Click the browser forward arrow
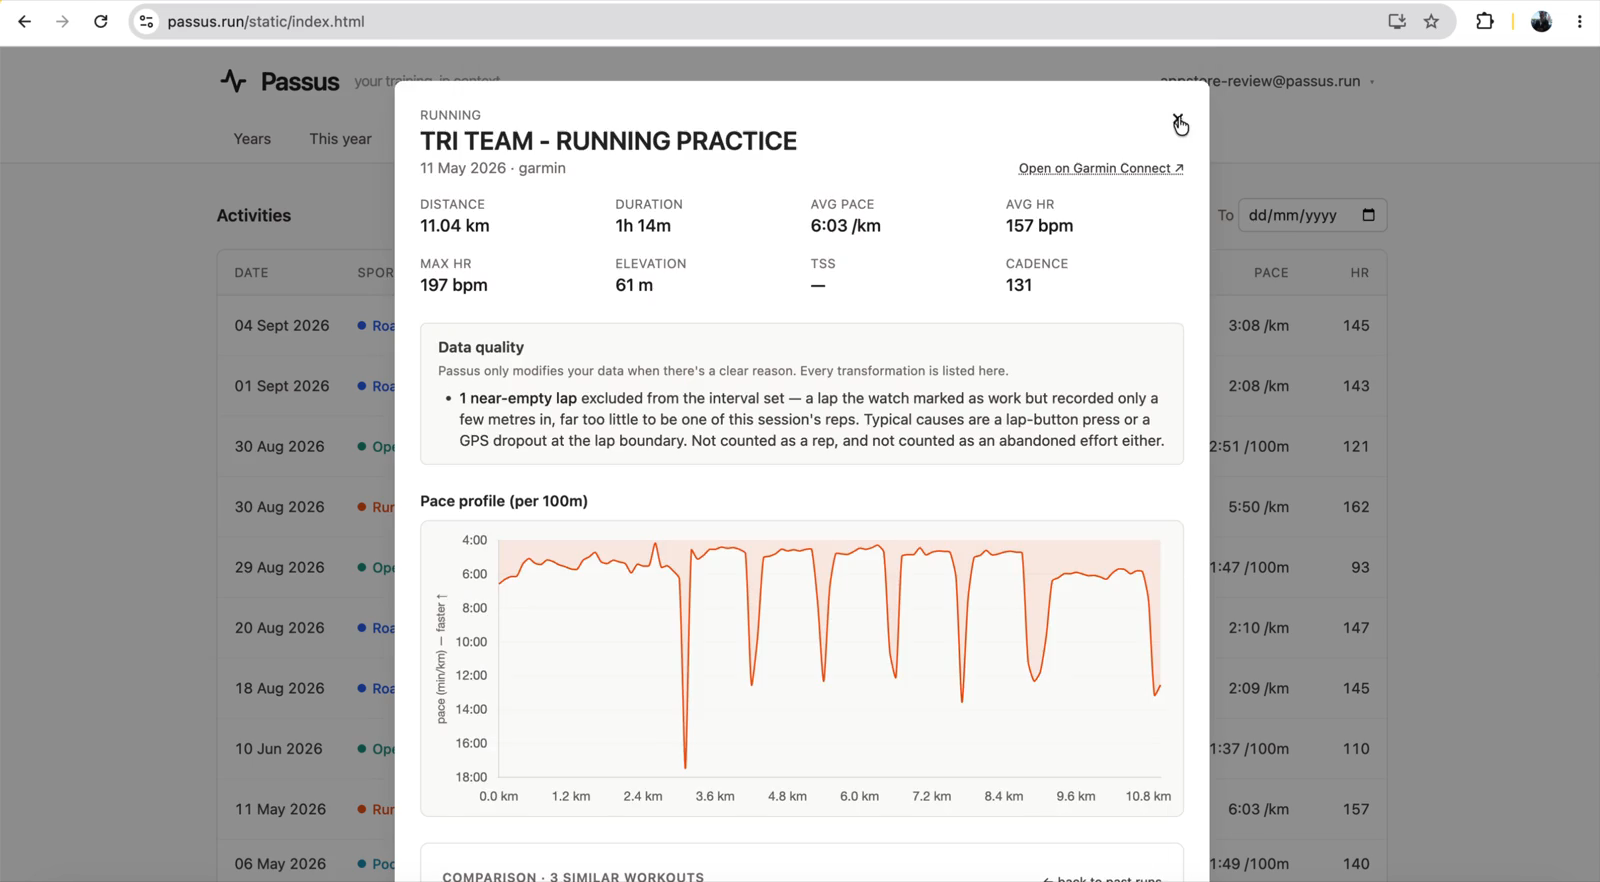The height and width of the screenshot is (882, 1600). (62, 21)
